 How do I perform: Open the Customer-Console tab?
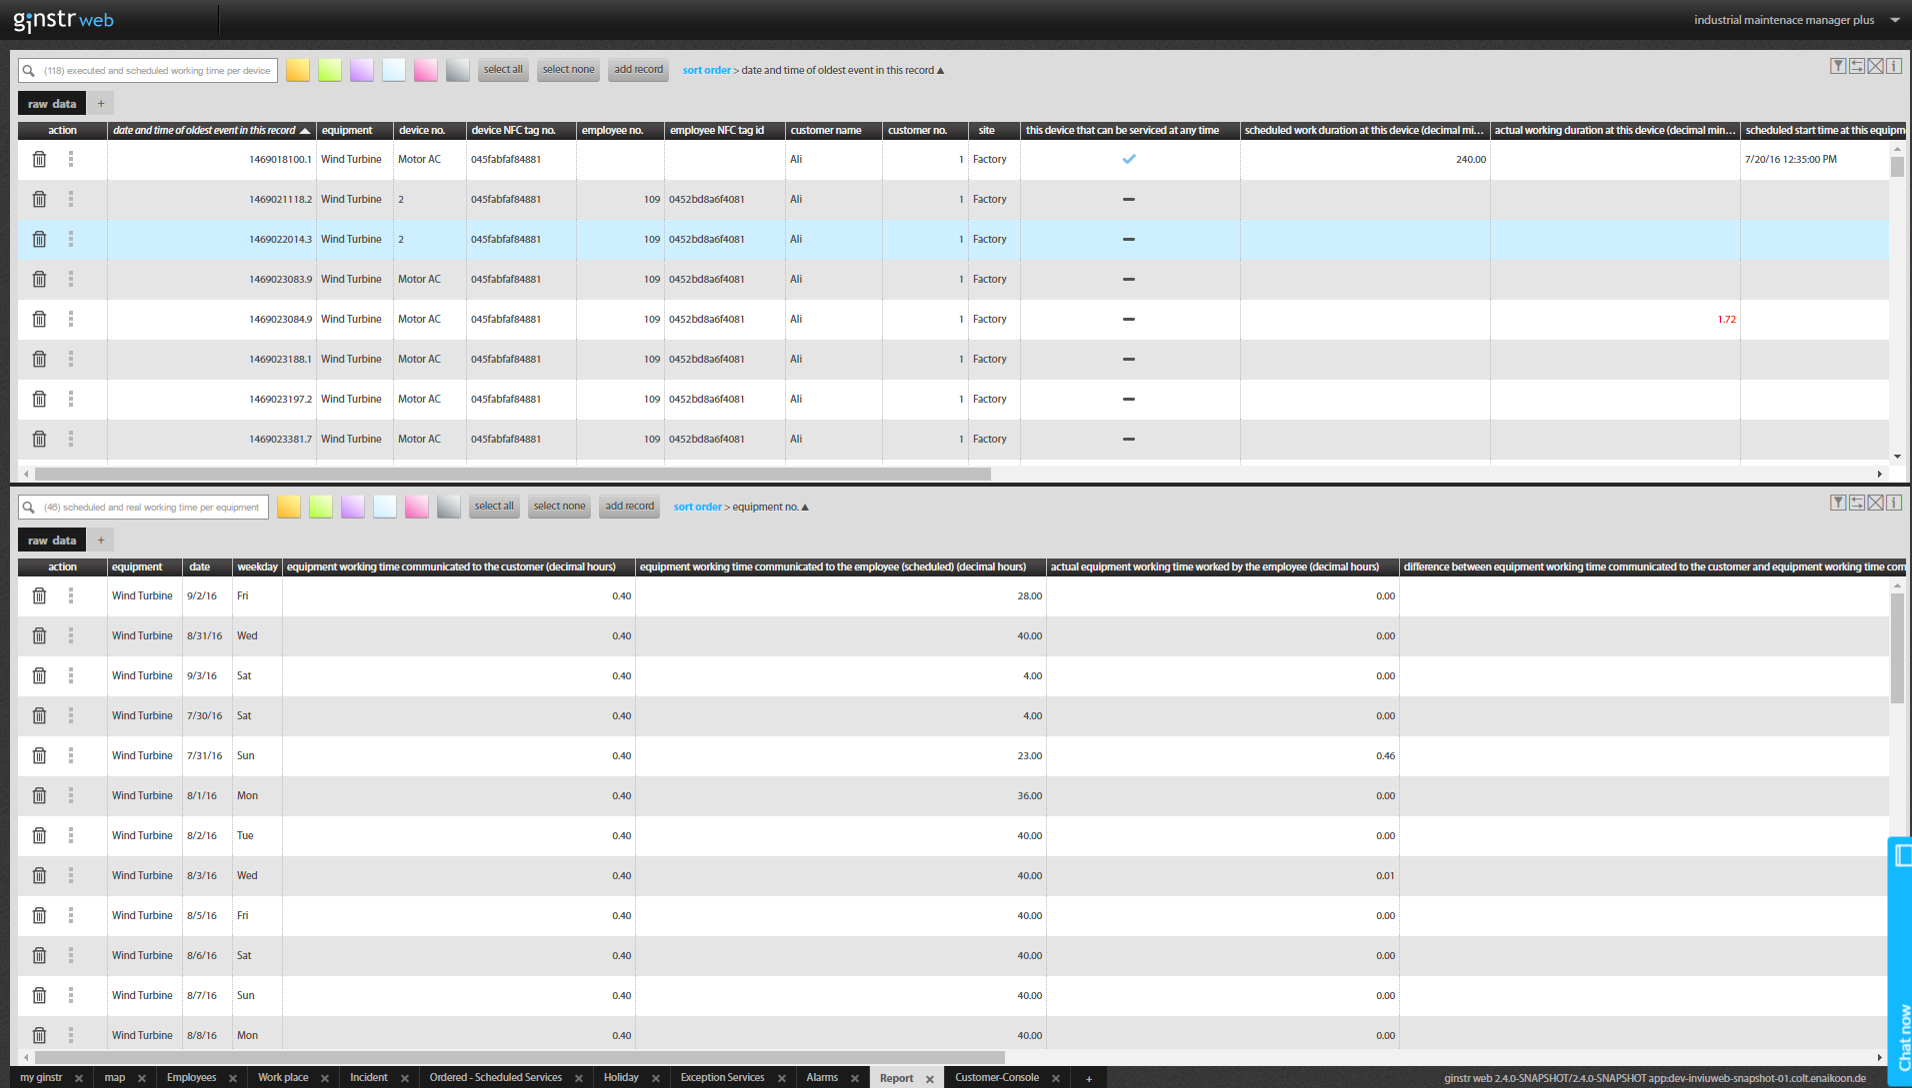pos(996,1078)
